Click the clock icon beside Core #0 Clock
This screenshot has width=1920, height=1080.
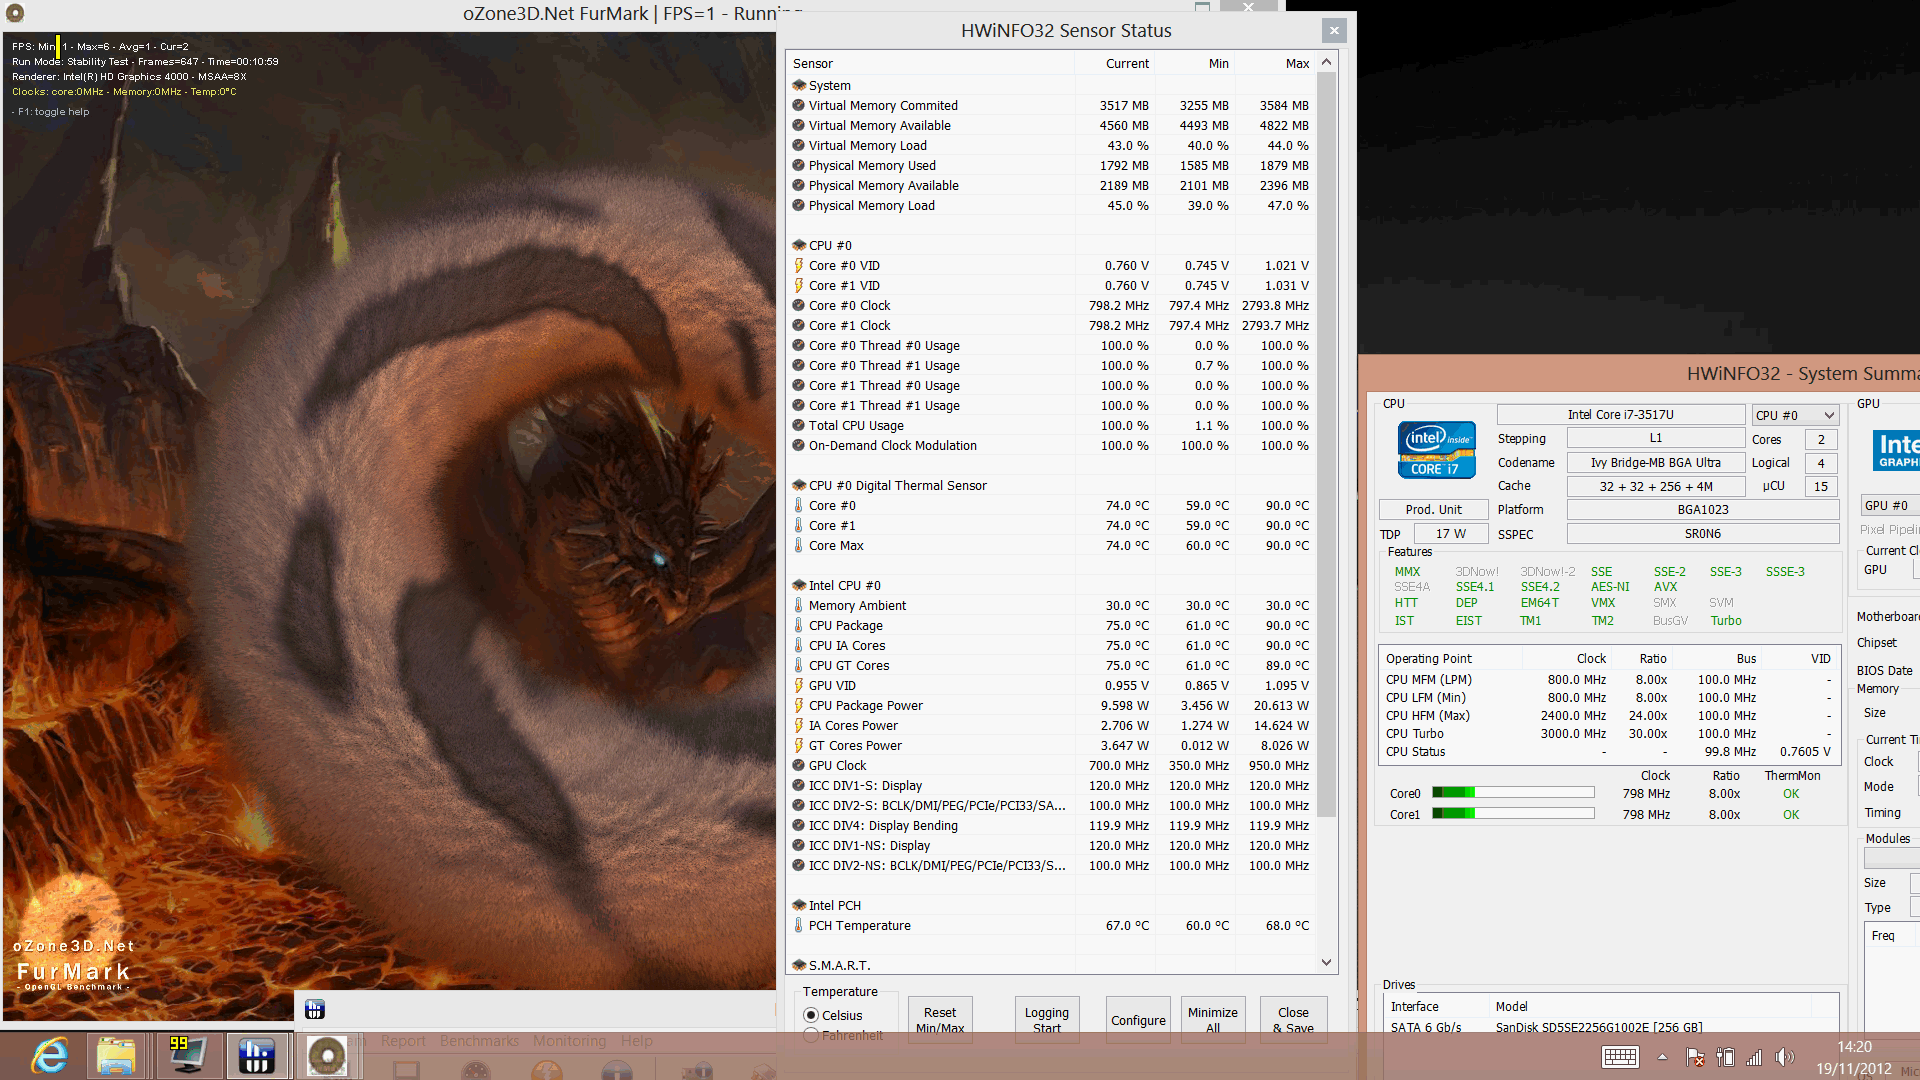(x=799, y=306)
